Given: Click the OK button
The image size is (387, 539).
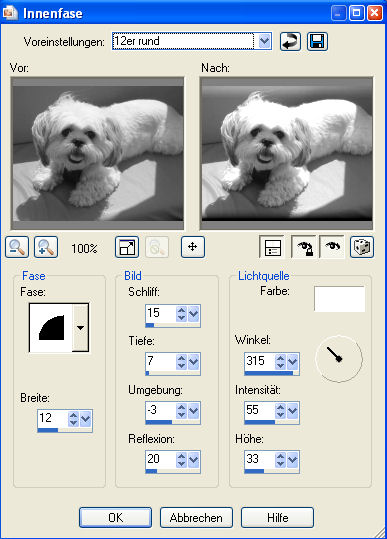Looking at the screenshot, I should pyautogui.click(x=115, y=517).
